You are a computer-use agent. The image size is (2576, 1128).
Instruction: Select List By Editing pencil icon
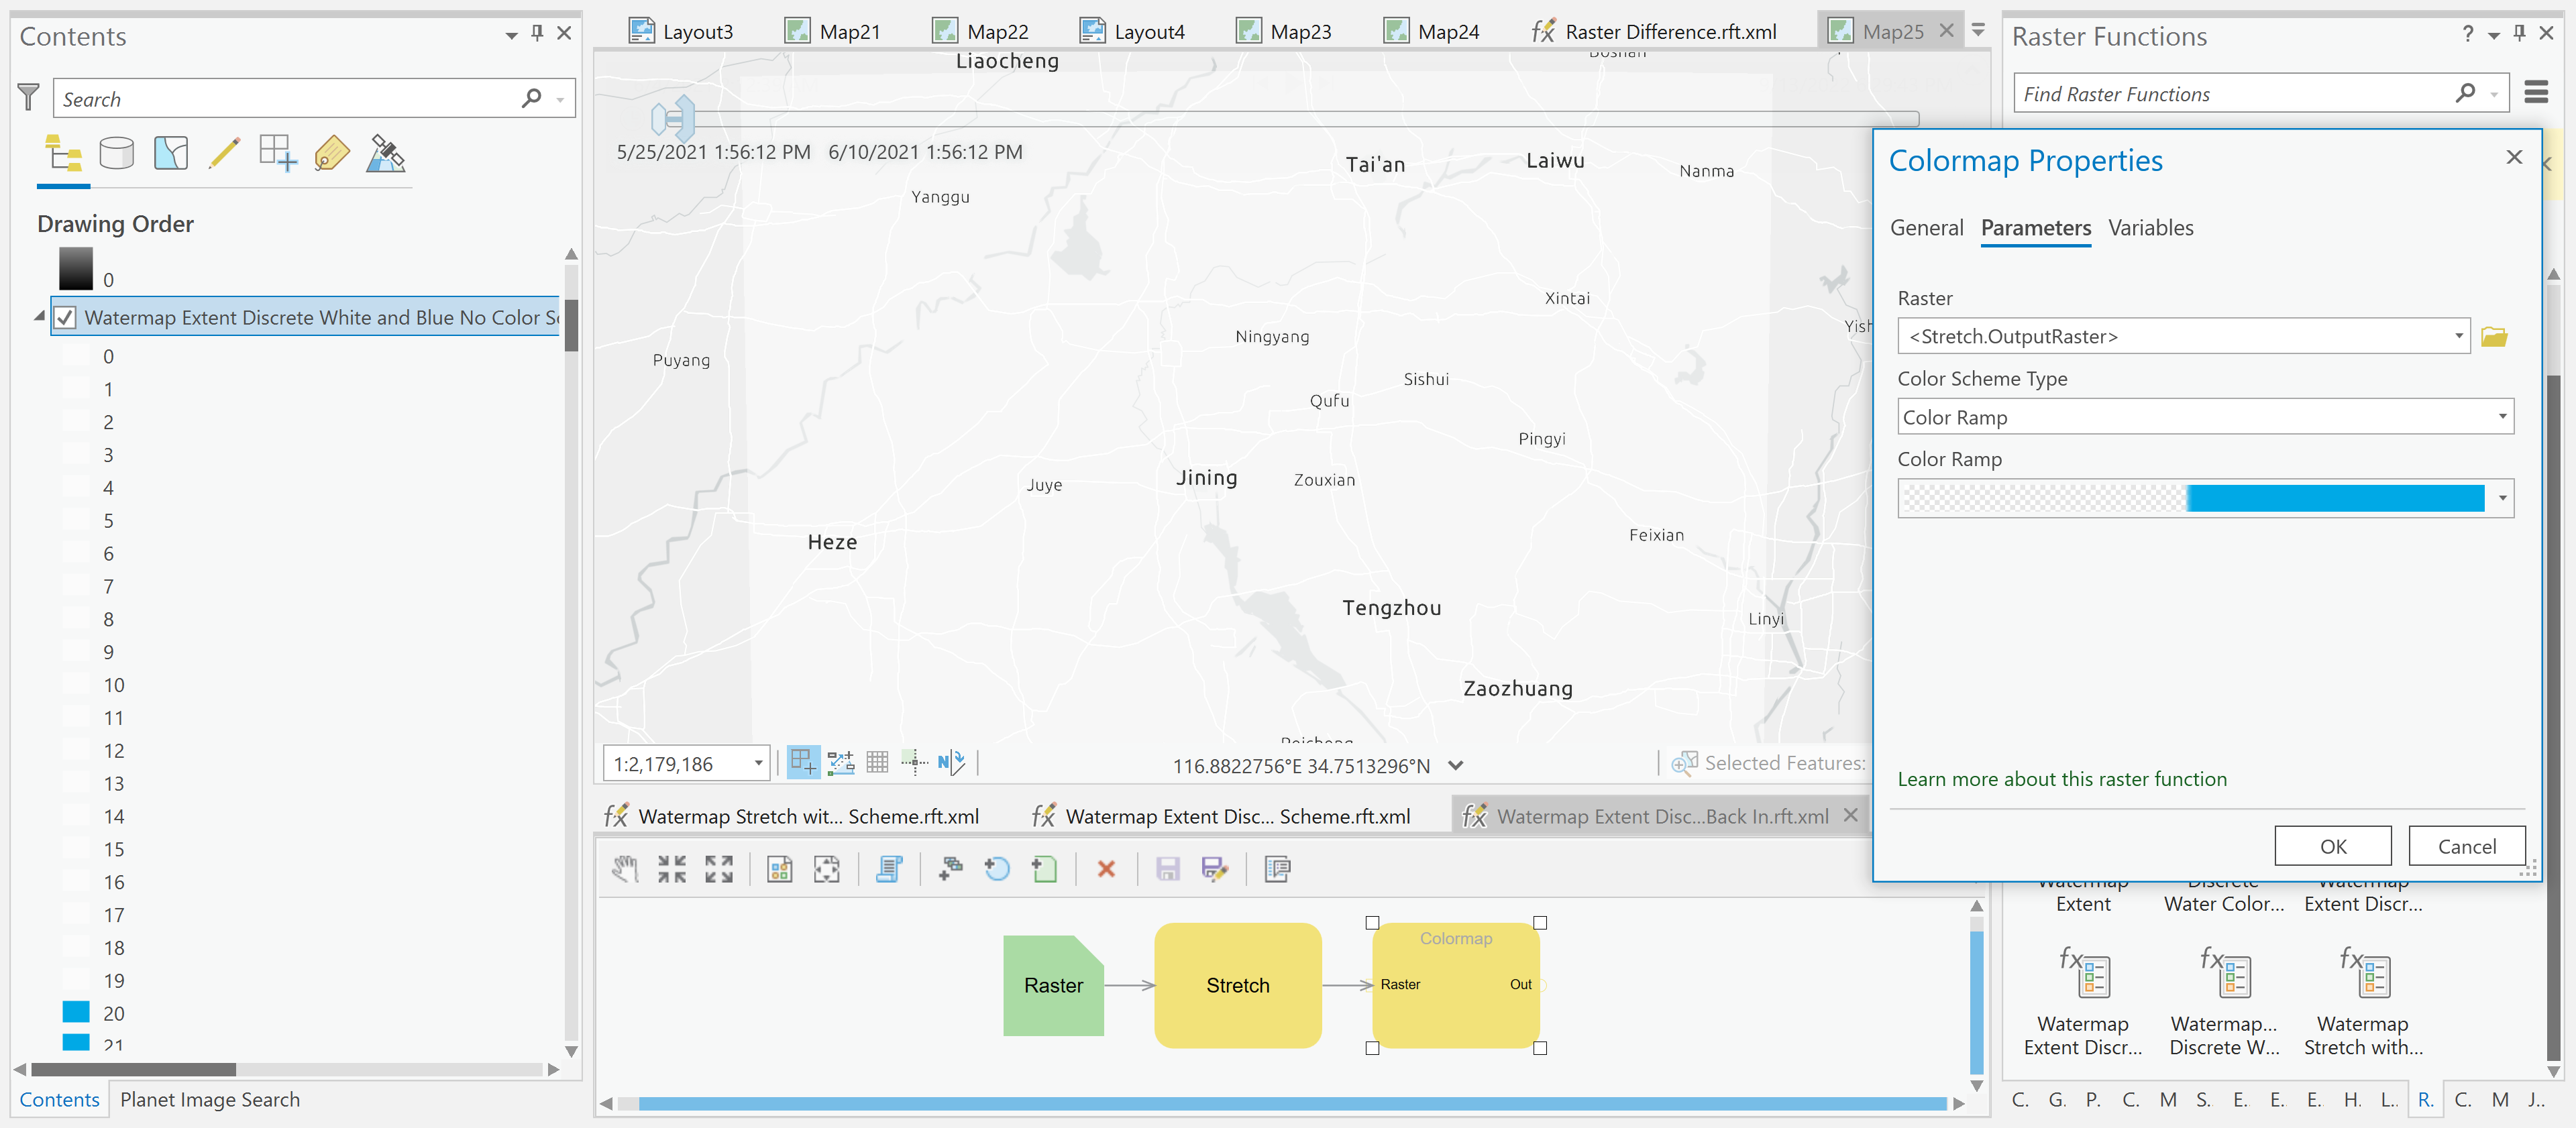point(224,154)
